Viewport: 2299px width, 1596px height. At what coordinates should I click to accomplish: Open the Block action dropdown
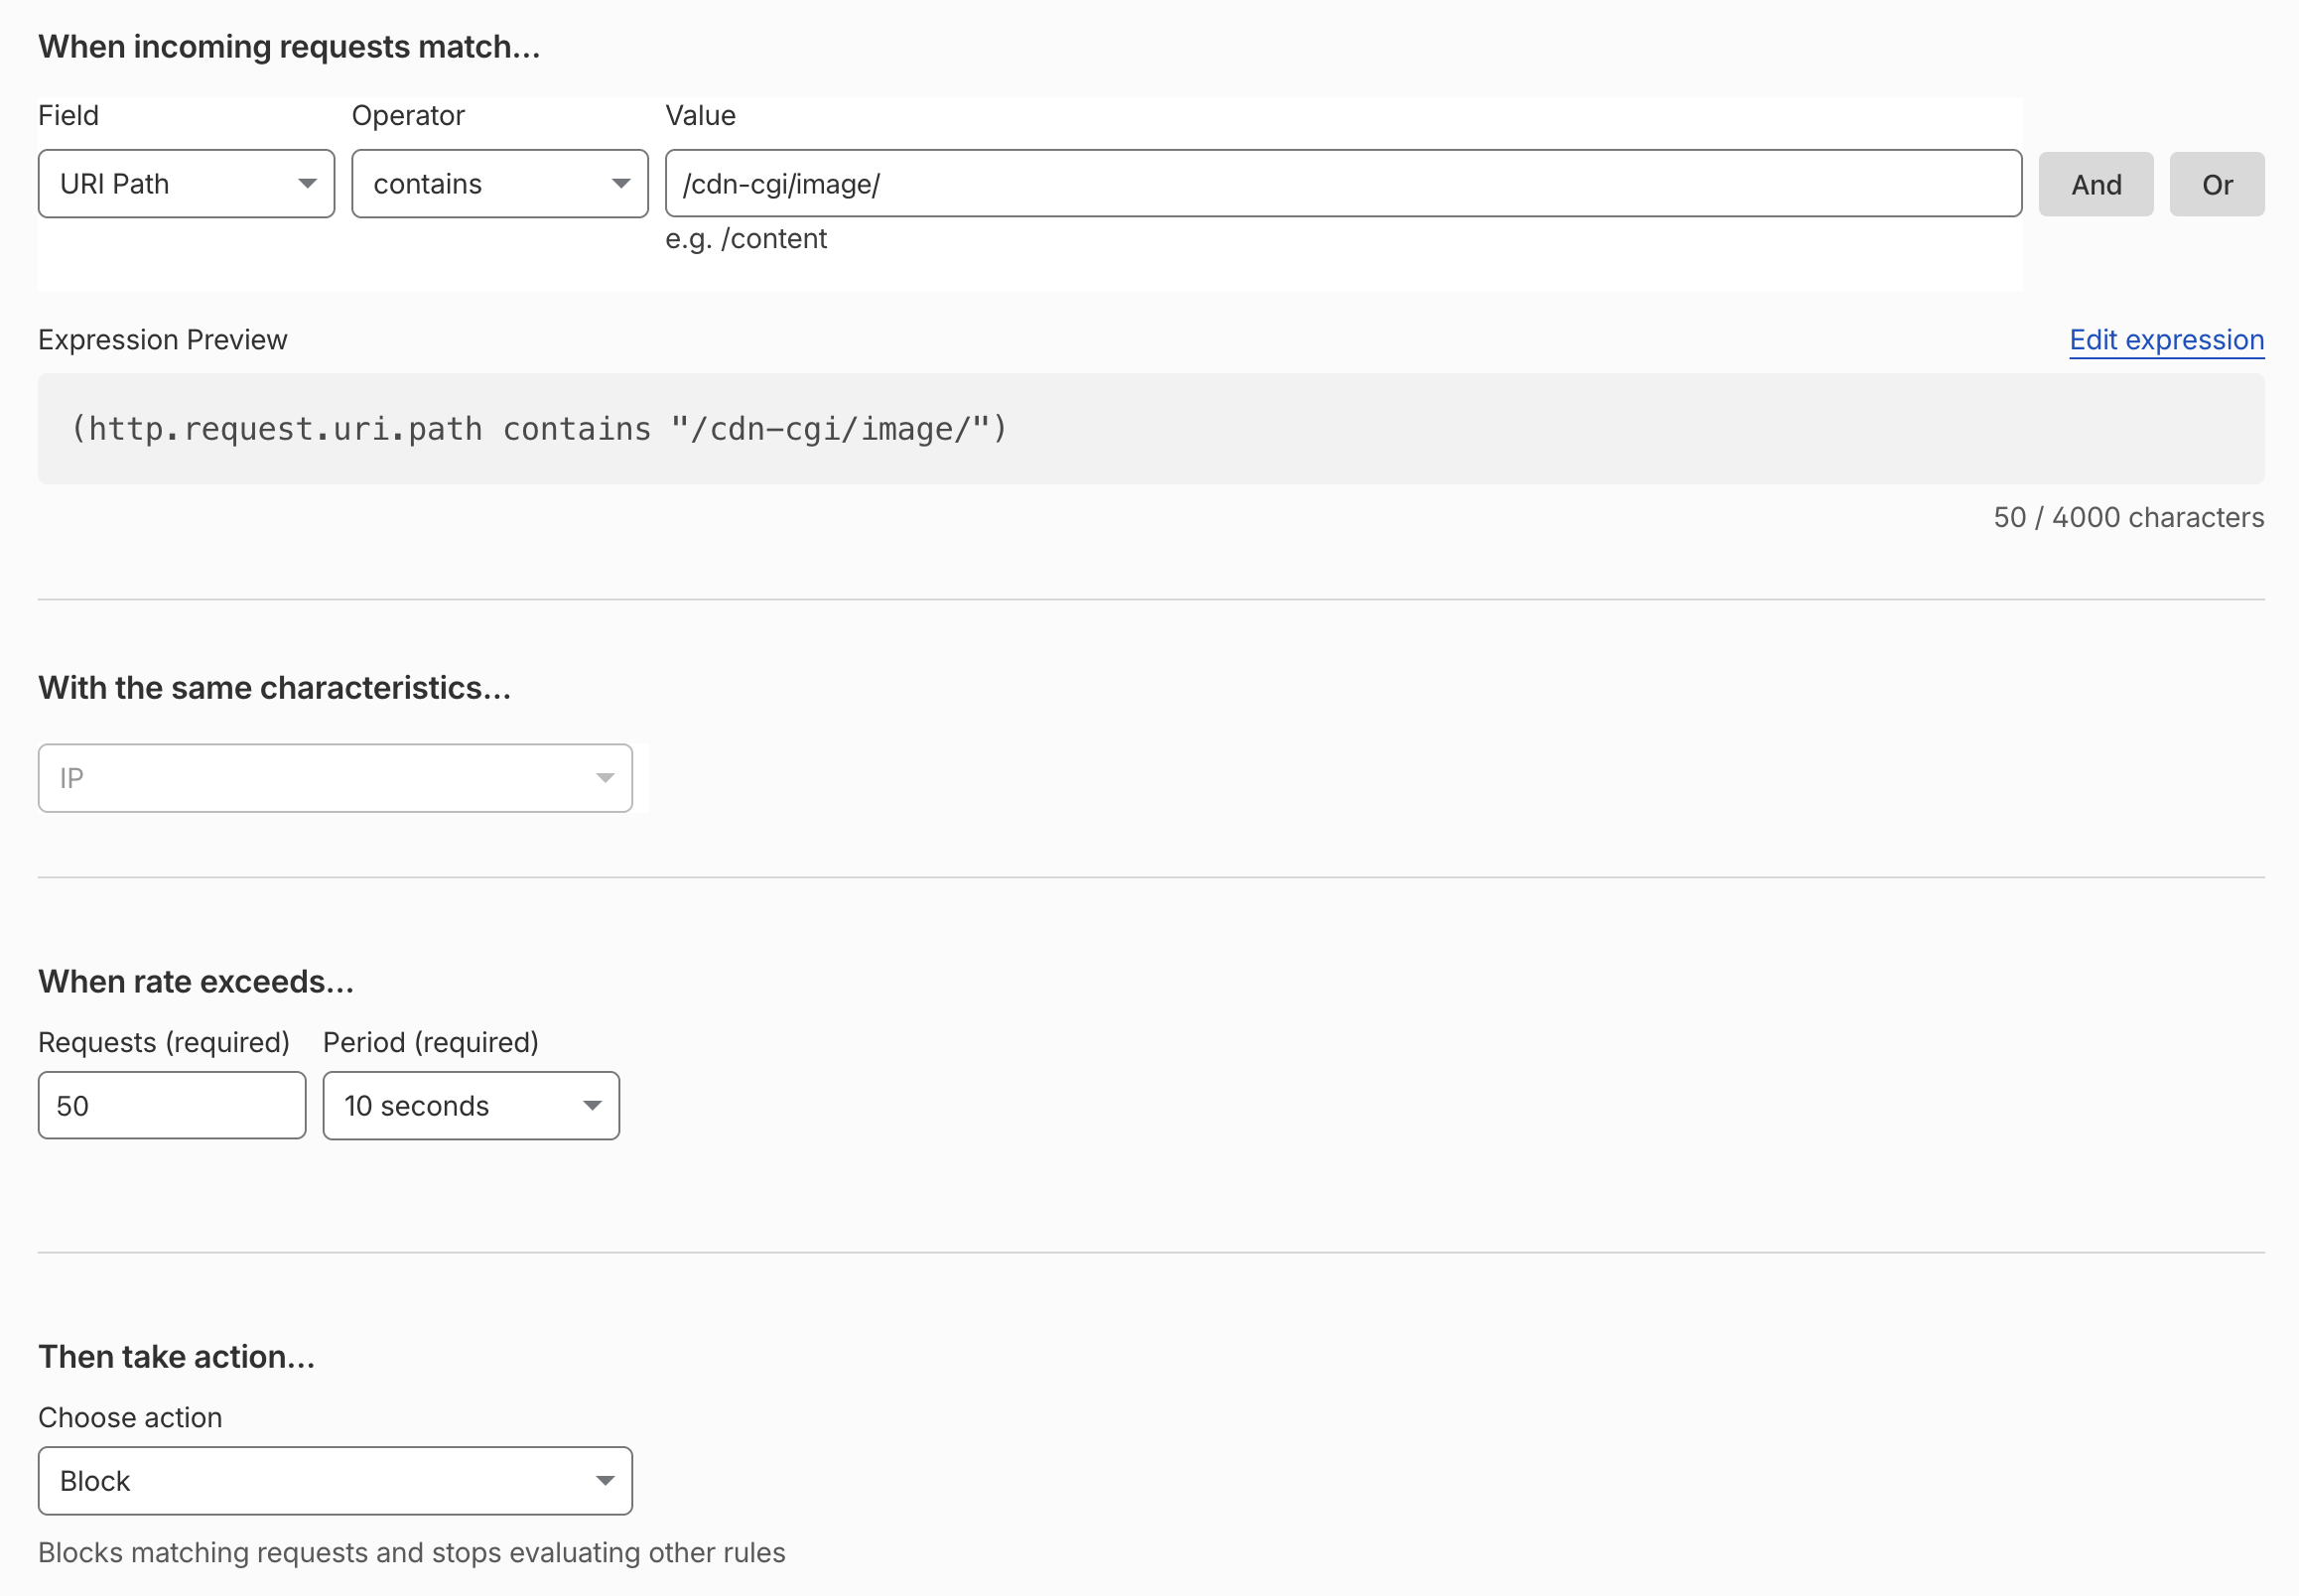point(335,1481)
